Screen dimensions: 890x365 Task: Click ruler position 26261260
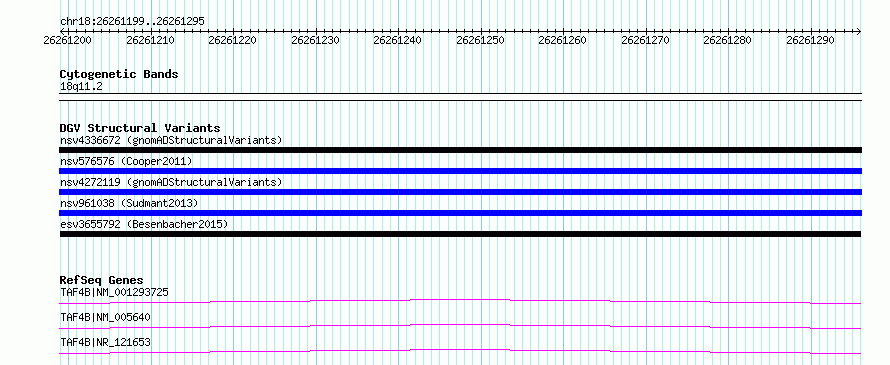coord(562,41)
